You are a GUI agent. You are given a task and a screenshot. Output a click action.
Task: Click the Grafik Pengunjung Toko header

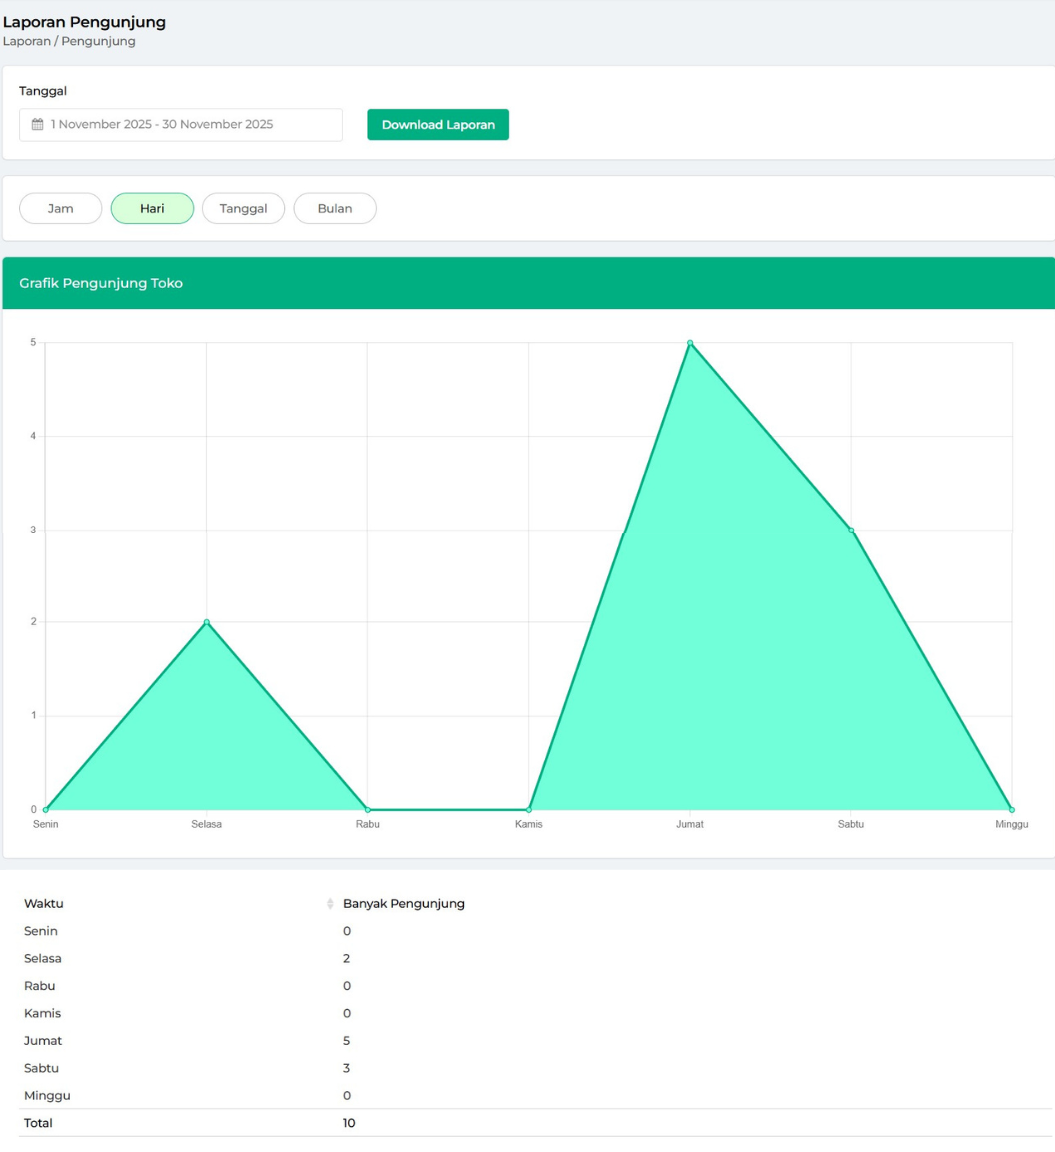[x=101, y=284]
